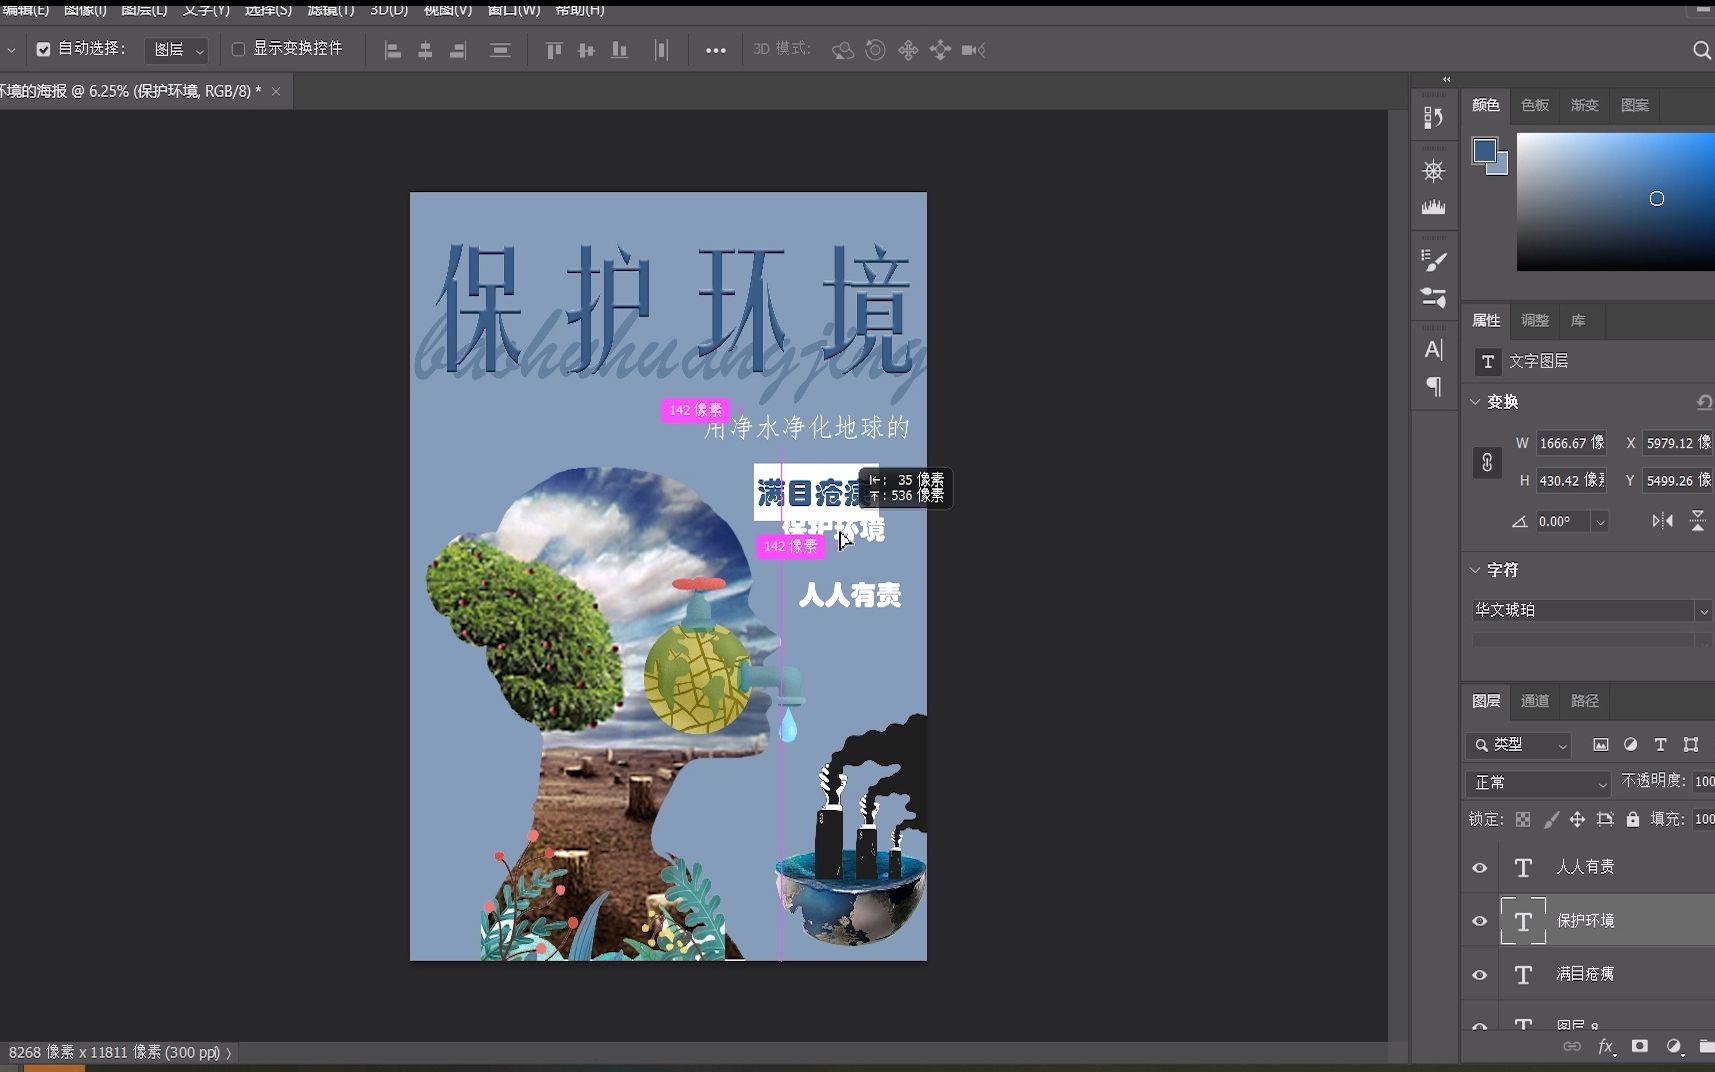The width and height of the screenshot is (1715, 1072).
Task: Click the add layer style fx icon
Action: pos(1607,1046)
